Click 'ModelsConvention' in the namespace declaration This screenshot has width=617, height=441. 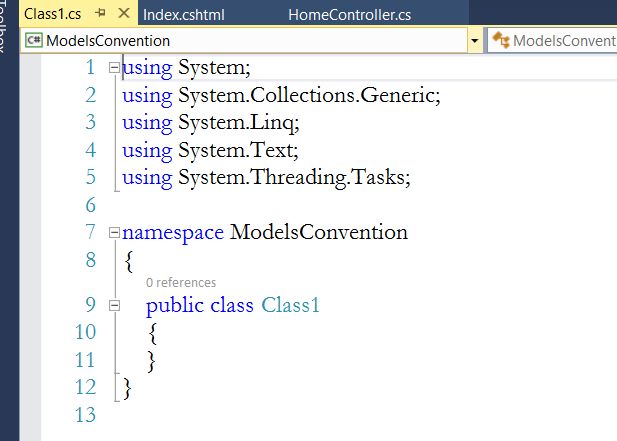[x=319, y=232]
